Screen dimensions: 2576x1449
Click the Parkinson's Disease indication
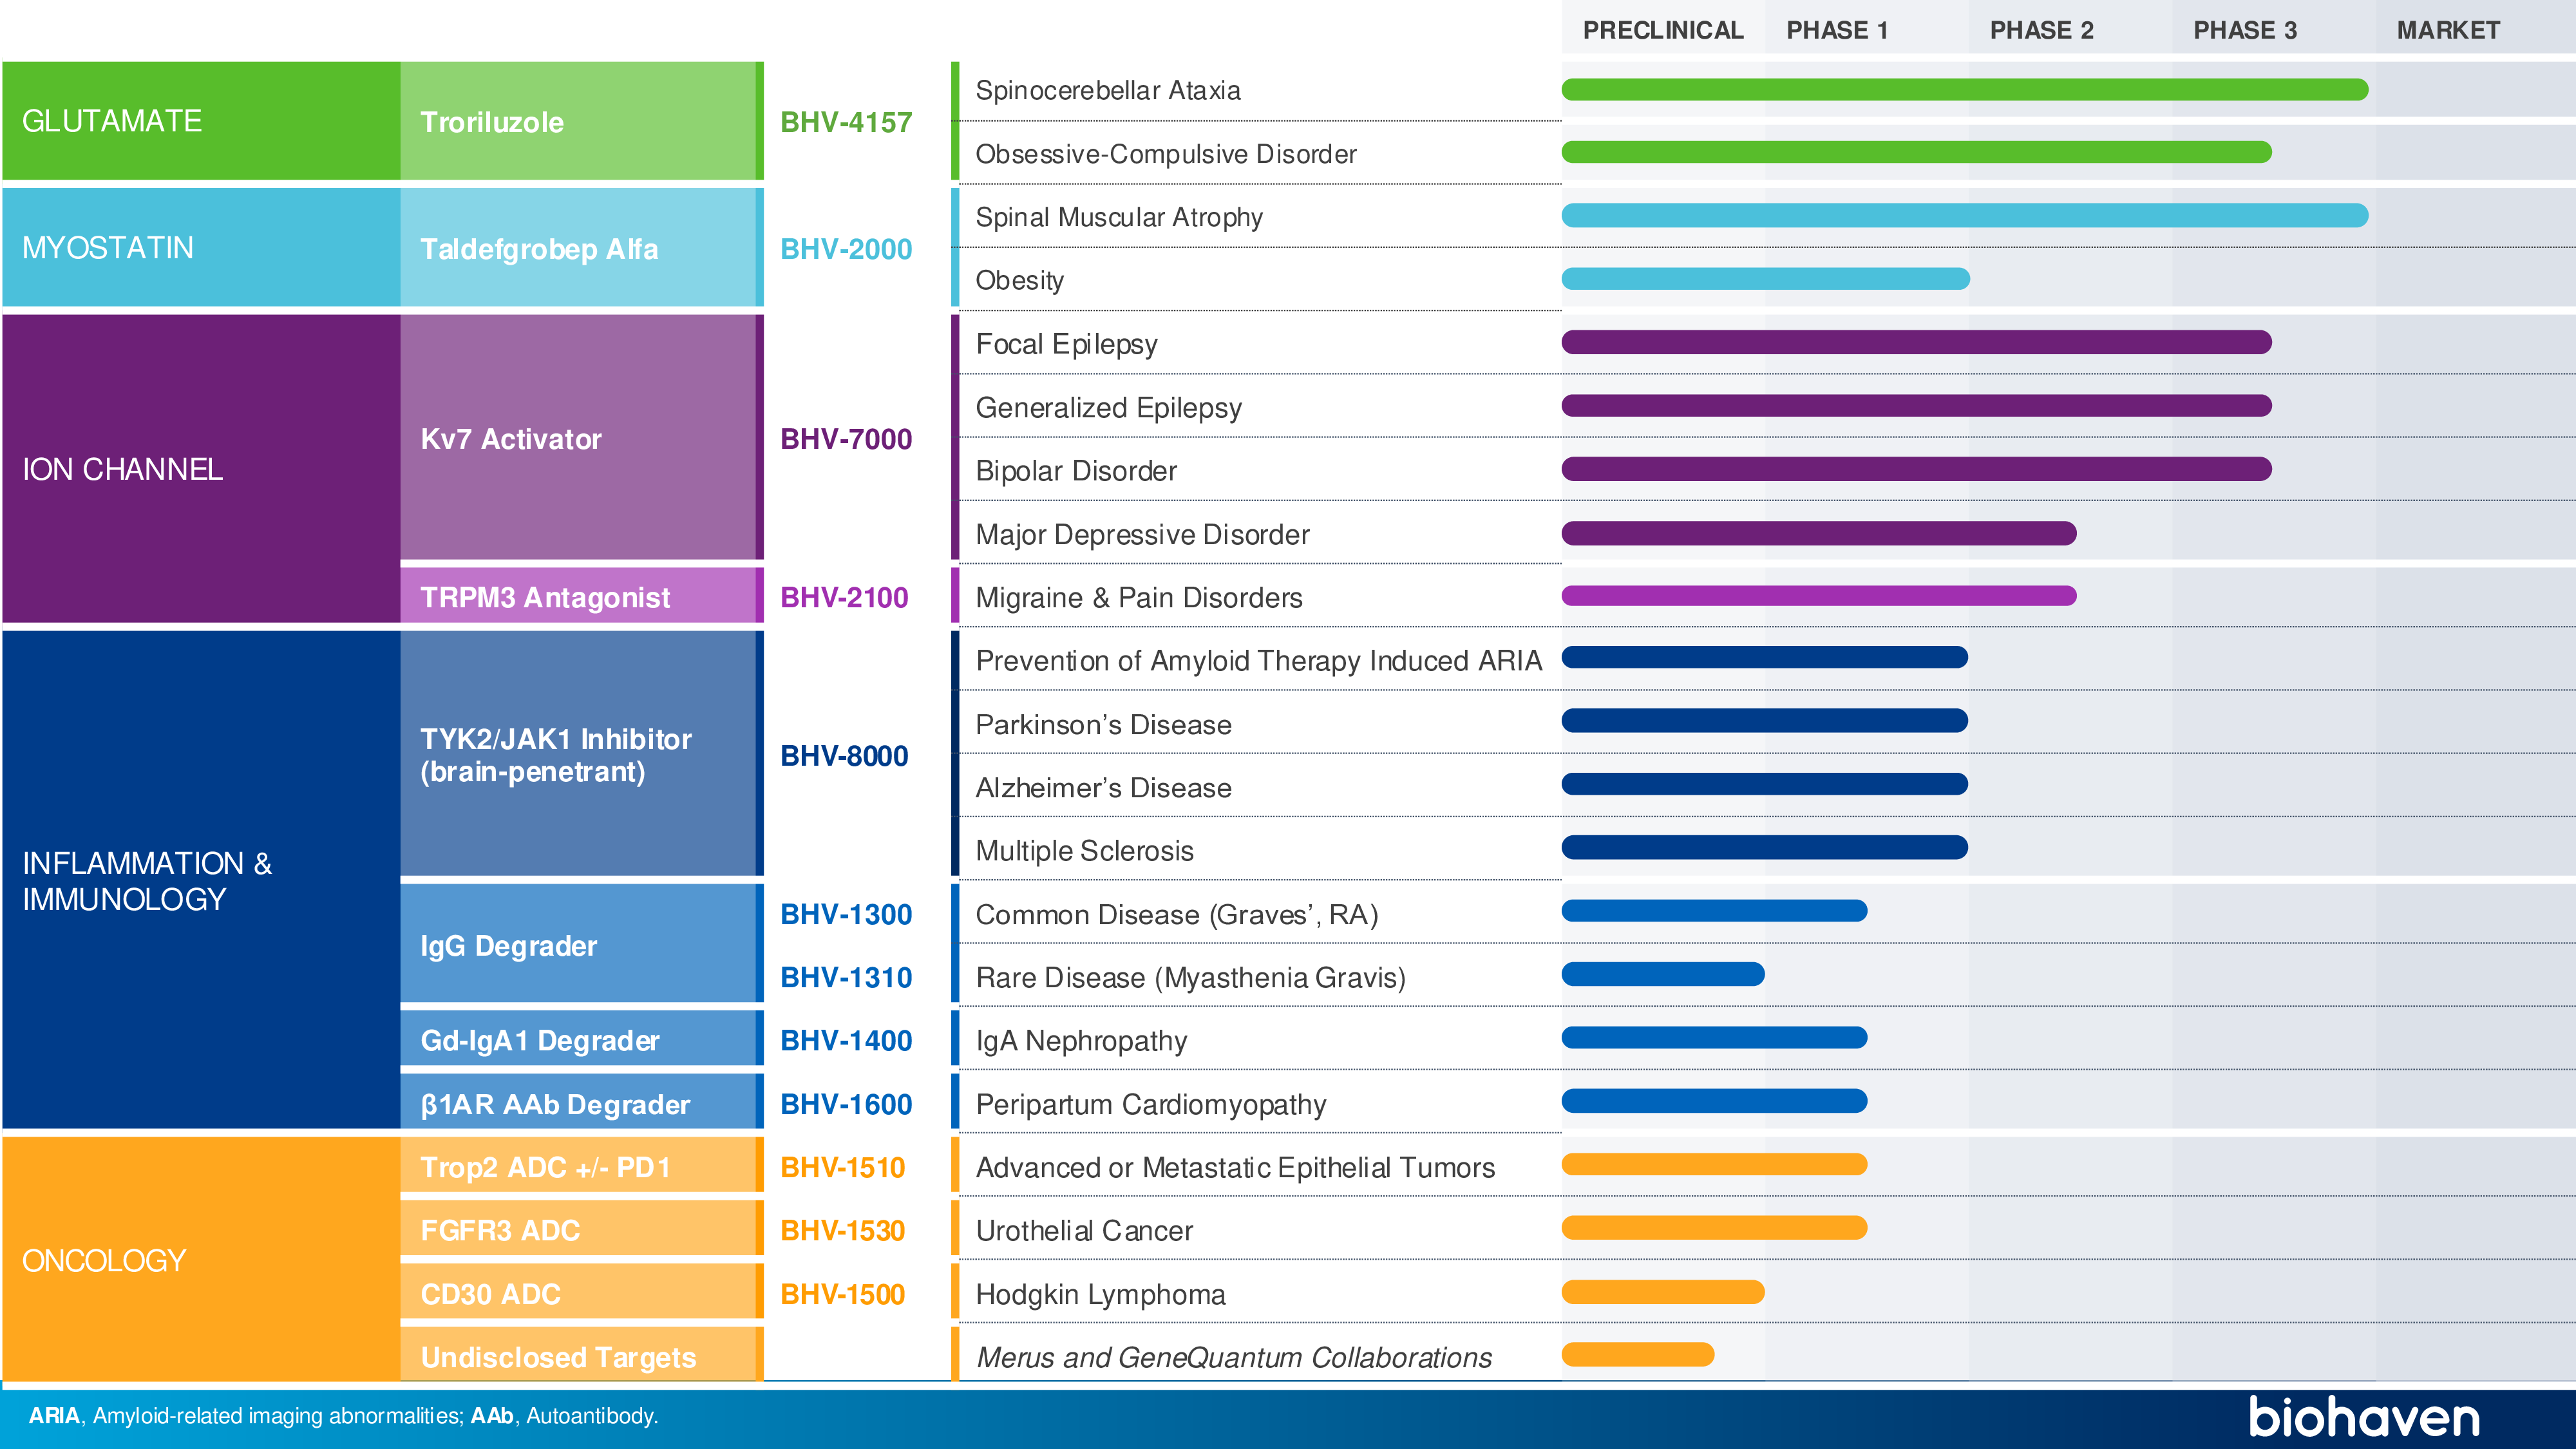pos(1103,724)
